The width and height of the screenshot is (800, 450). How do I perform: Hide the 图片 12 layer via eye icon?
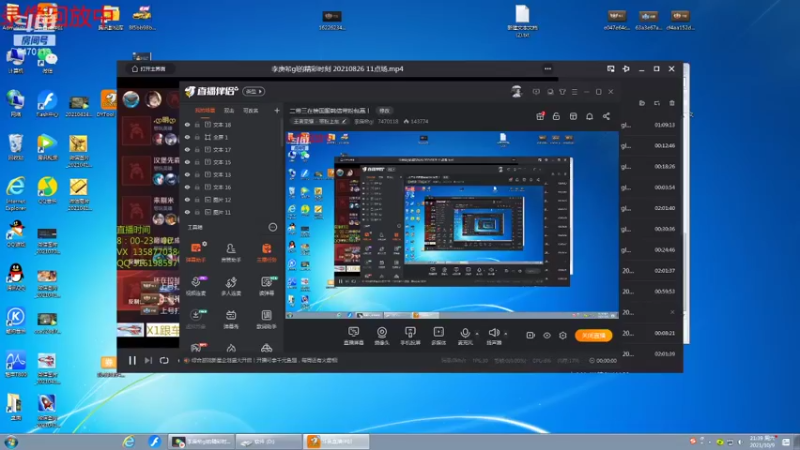coord(187,200)
